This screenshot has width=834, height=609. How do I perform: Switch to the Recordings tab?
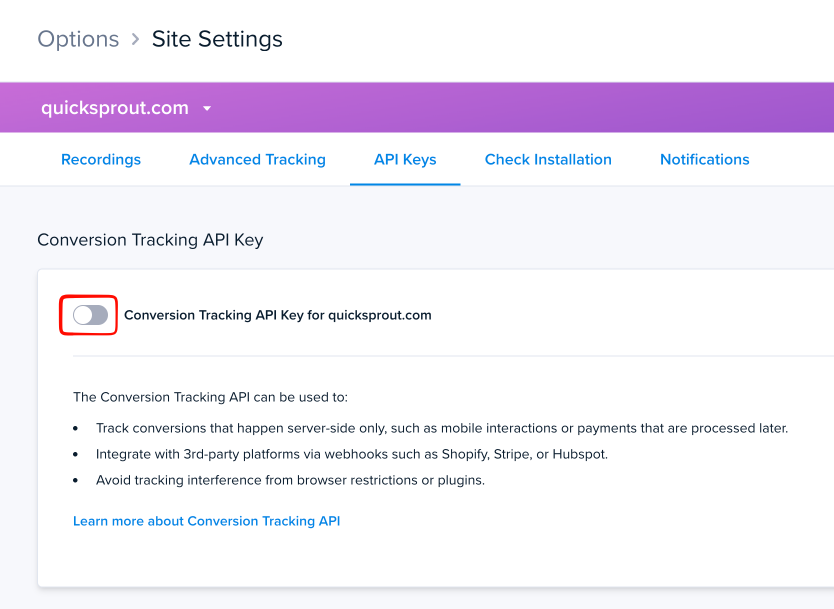pos(101,159)
